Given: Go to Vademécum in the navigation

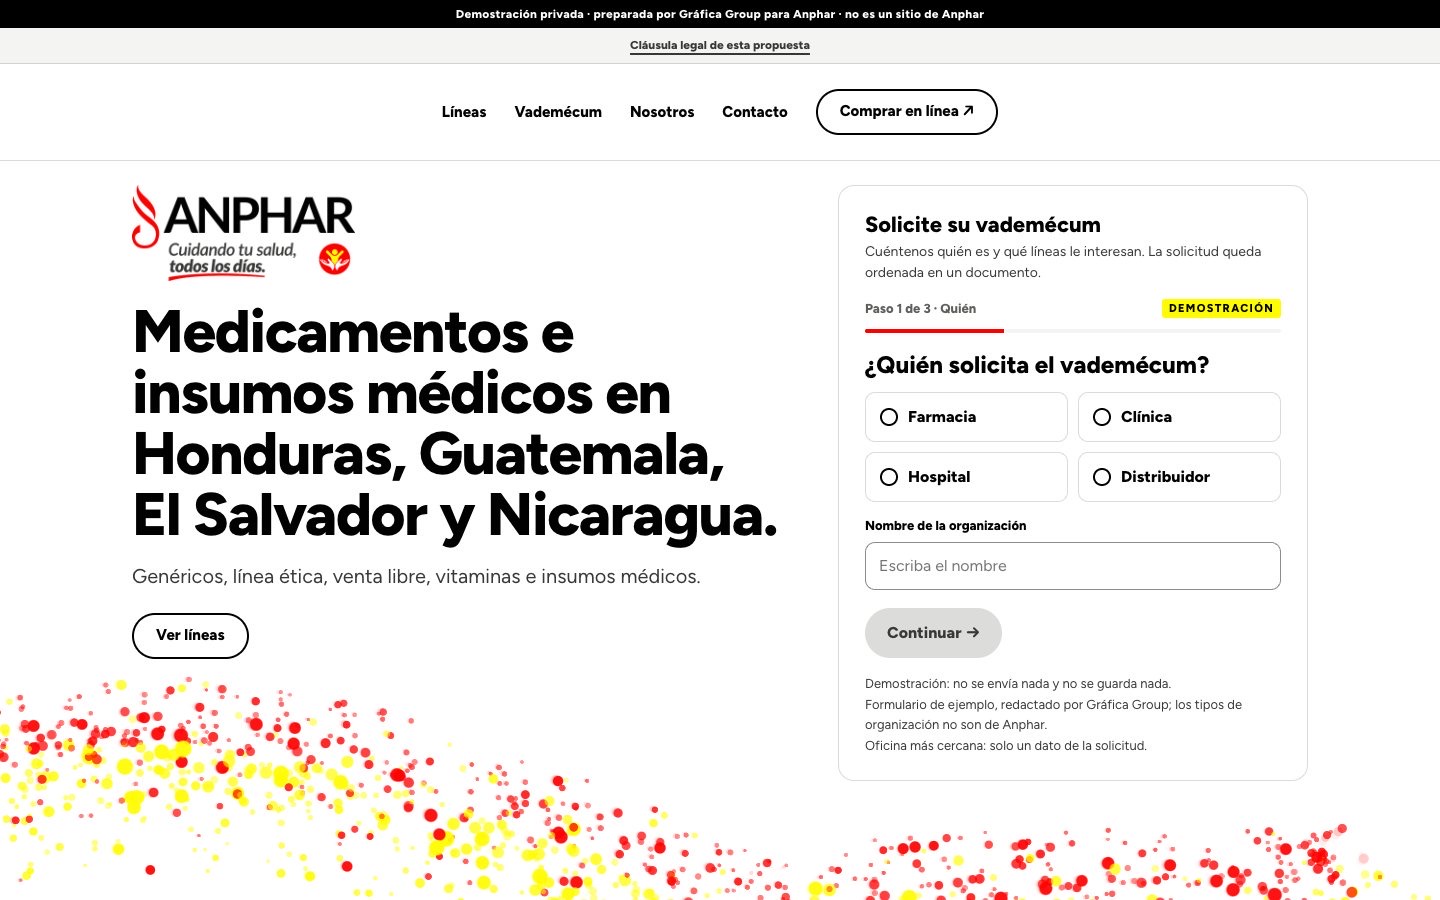Looking at the screenshot, I should [x=558, y=112].
